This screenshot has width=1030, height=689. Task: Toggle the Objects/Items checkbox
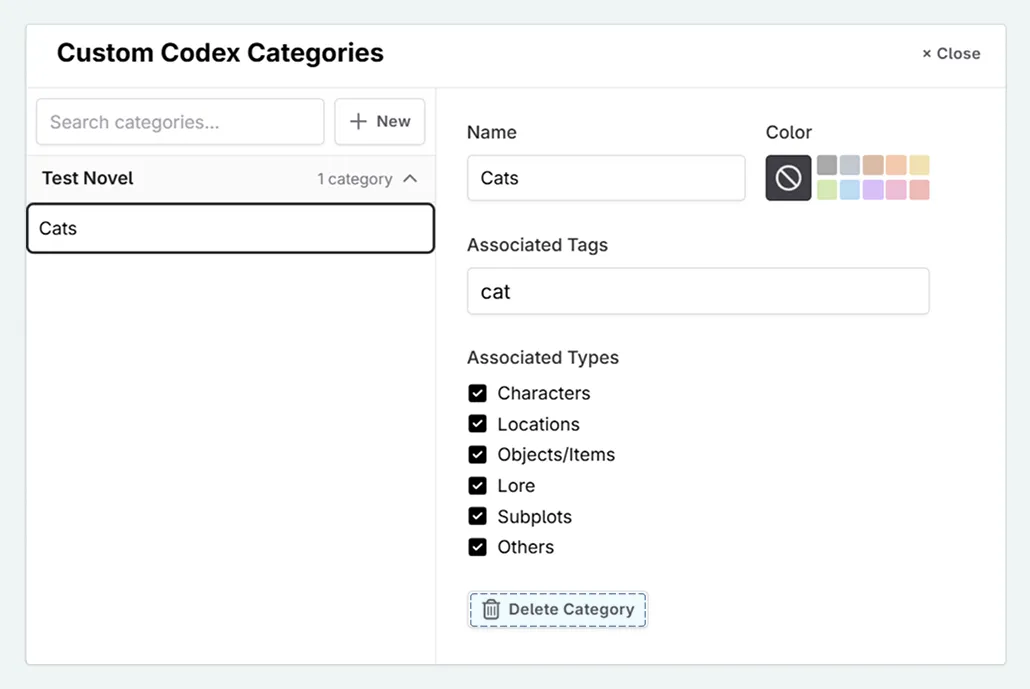pyautogui.click(x=477, y=454)
